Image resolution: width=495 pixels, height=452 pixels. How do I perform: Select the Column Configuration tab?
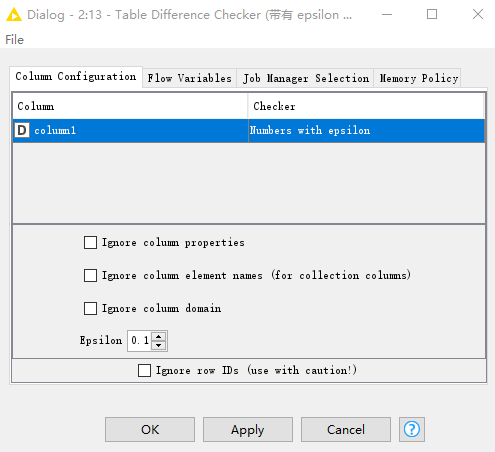tap(76, 77)
